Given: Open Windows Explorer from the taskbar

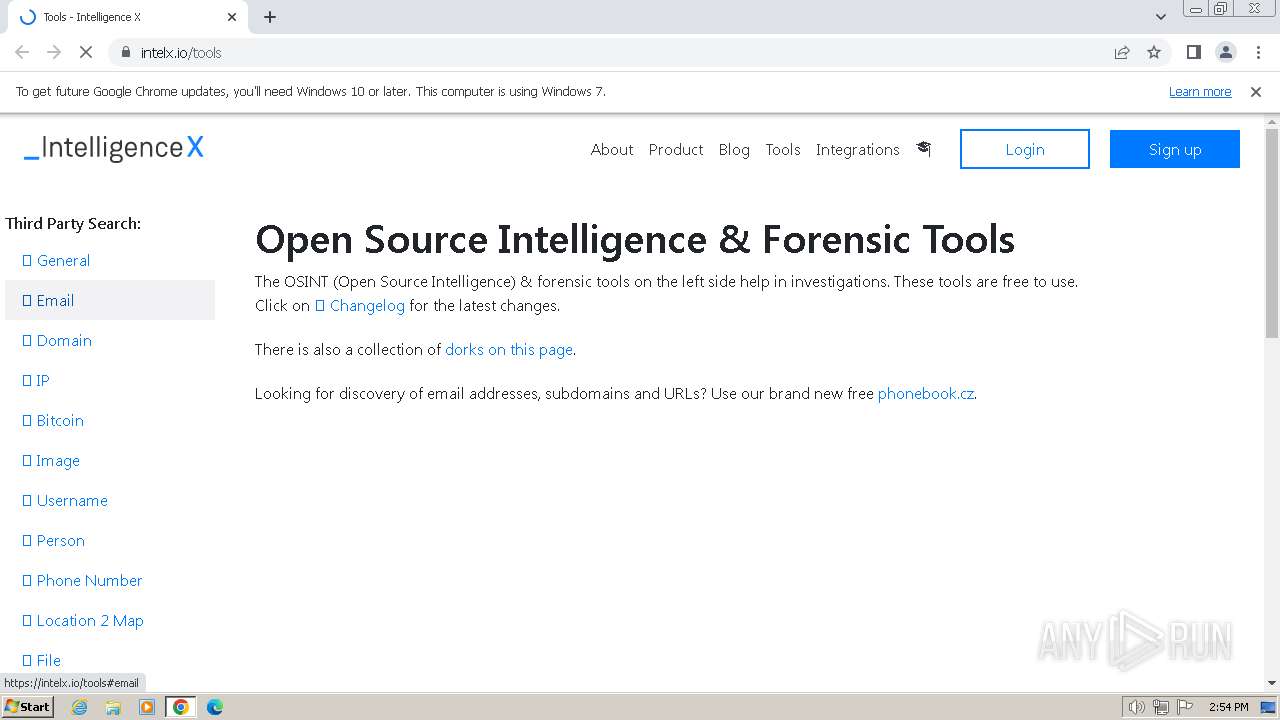Looking at the screenshot, I should (x=113, y=707).
